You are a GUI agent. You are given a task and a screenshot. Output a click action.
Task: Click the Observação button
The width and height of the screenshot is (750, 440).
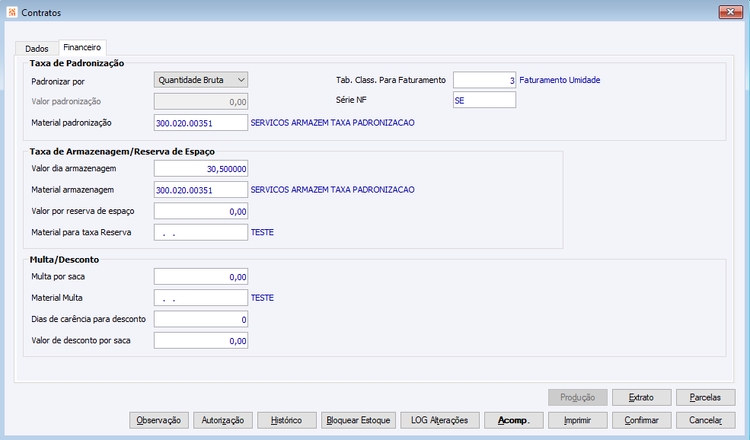[159, 420]
